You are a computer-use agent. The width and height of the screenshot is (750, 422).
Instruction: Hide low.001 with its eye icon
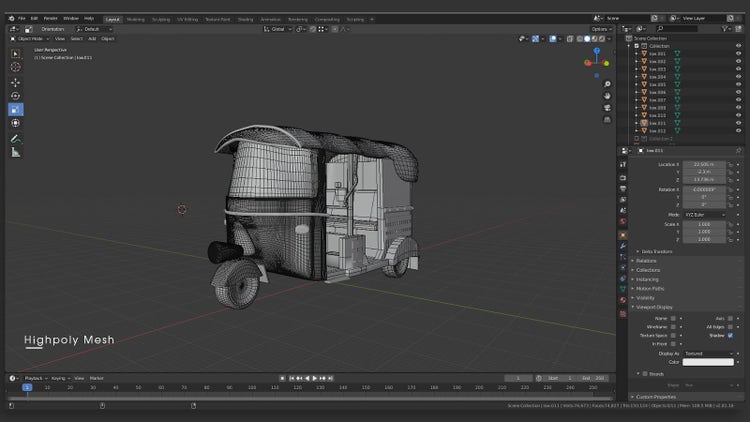coord(739,54)
